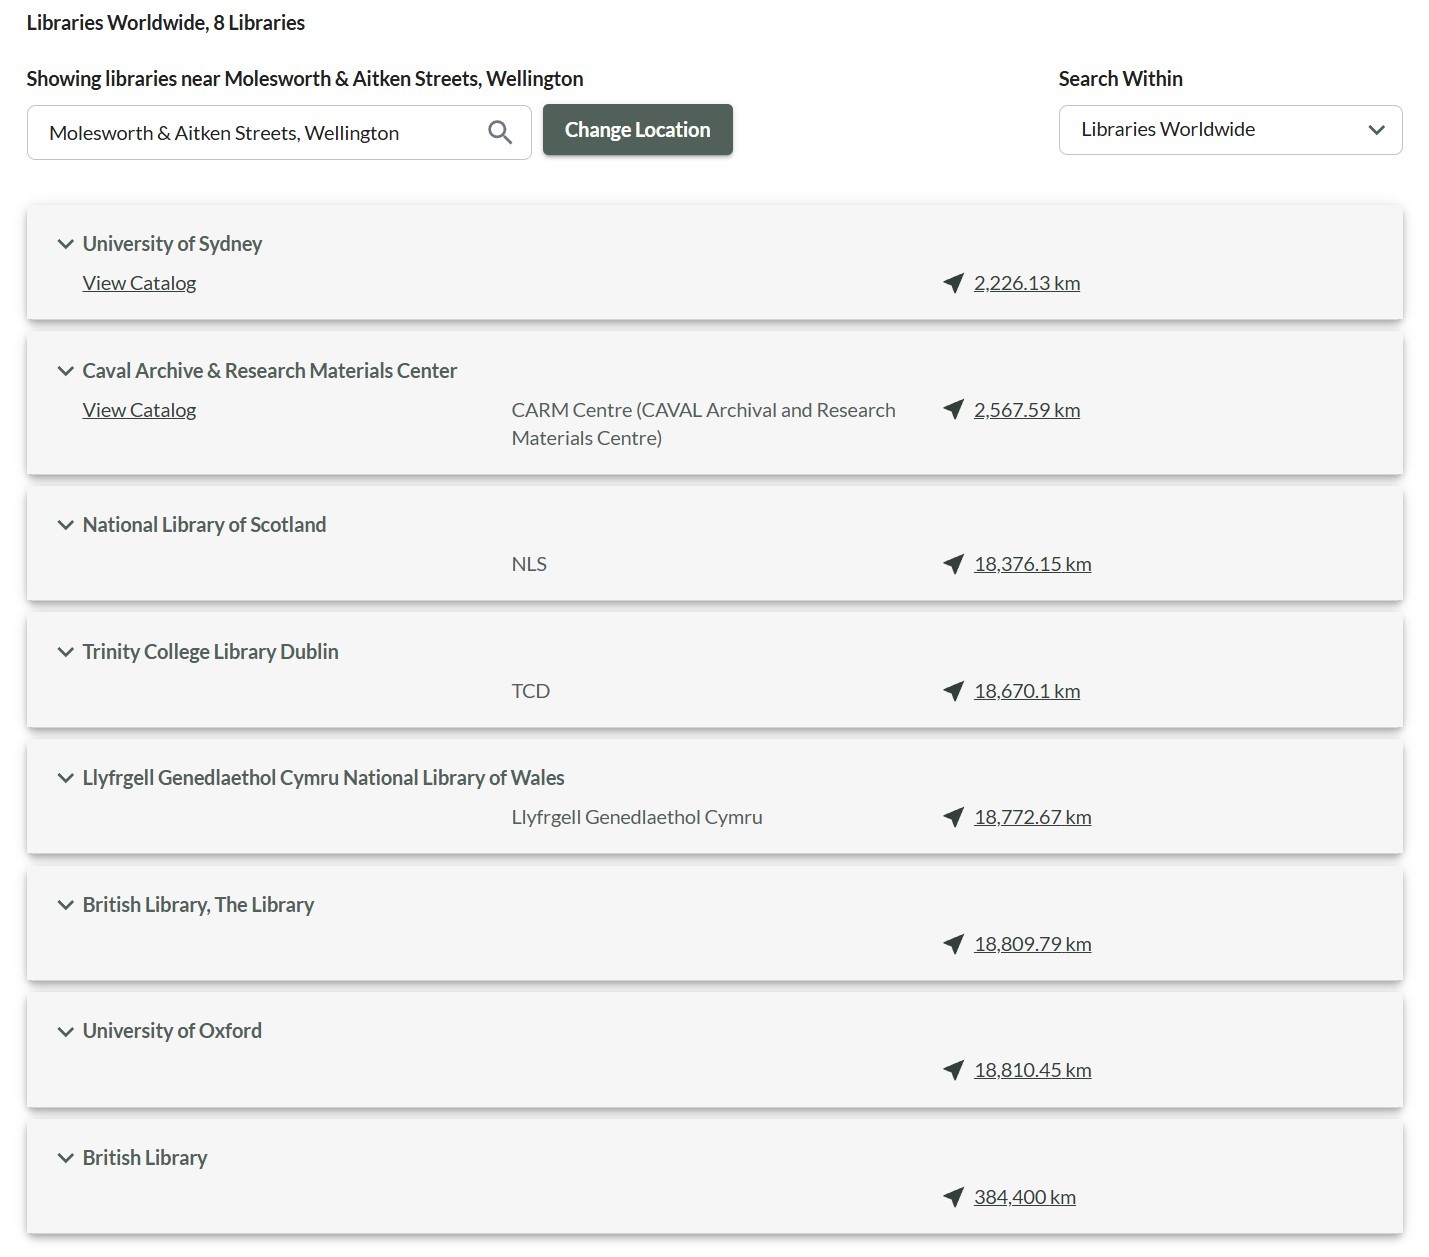This screenshot has height=1257, width=1429.
Task: Collapse the University of Sydney entry
Action: pos(66,244)
